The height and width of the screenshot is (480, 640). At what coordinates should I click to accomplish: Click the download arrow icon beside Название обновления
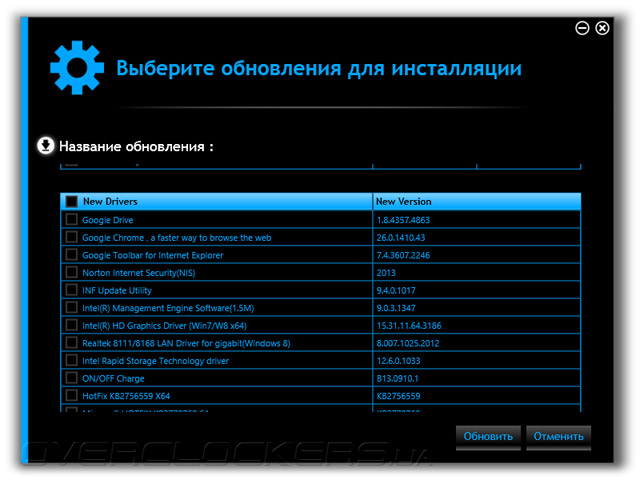coord(45,145)
